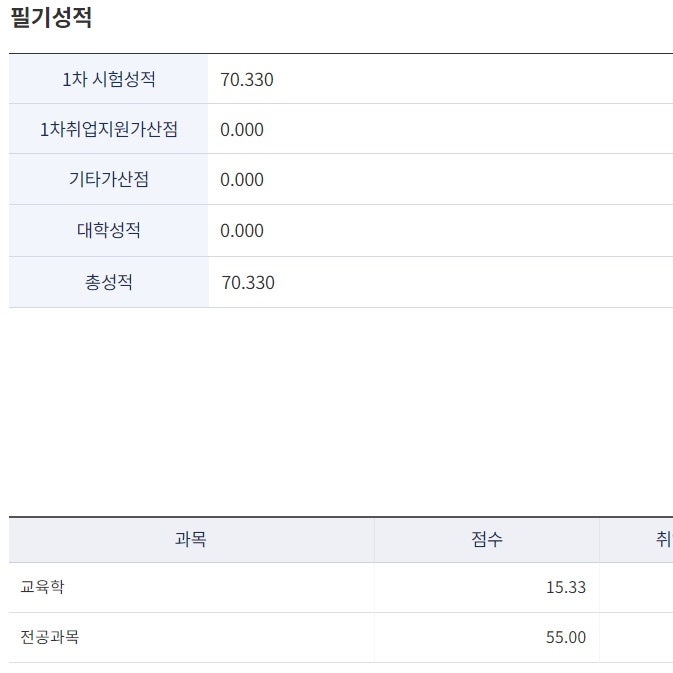Click the partially visible third column header
This screenshot has width=673, height=673.
[660, 540]
